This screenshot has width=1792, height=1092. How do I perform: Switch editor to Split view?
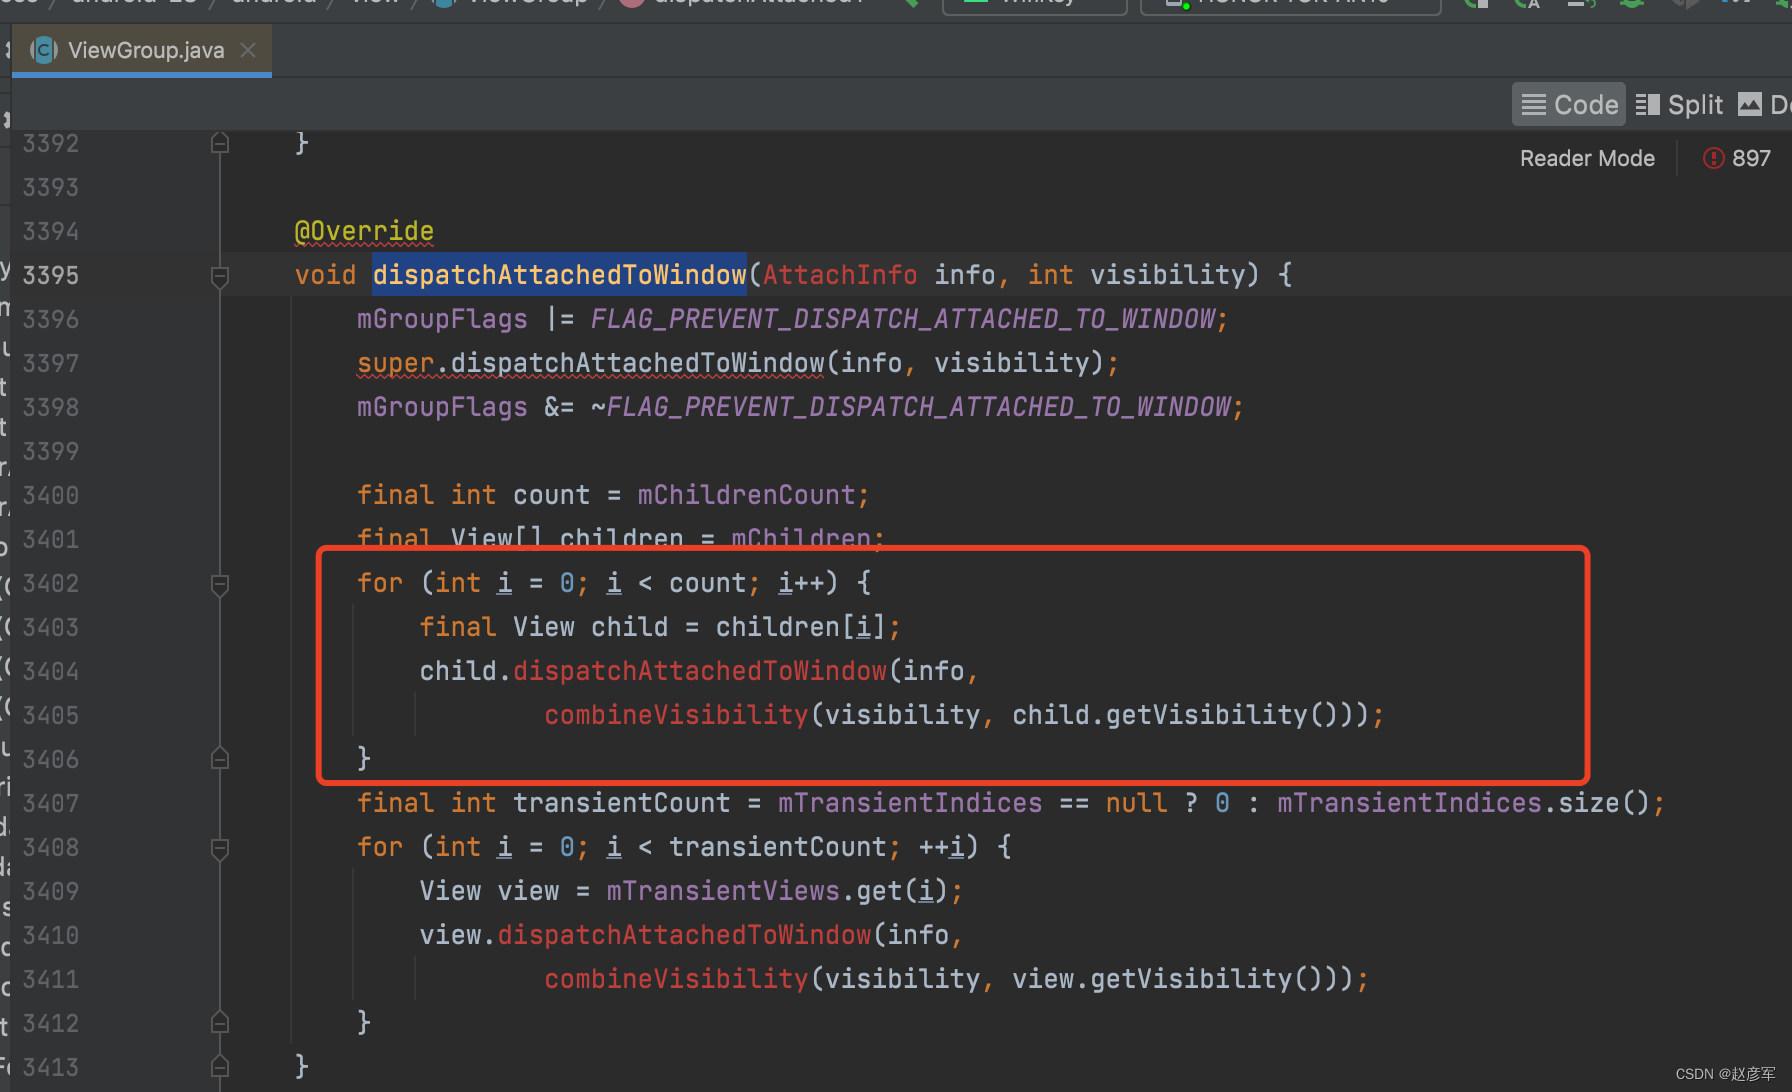[x=1679, y=104]
